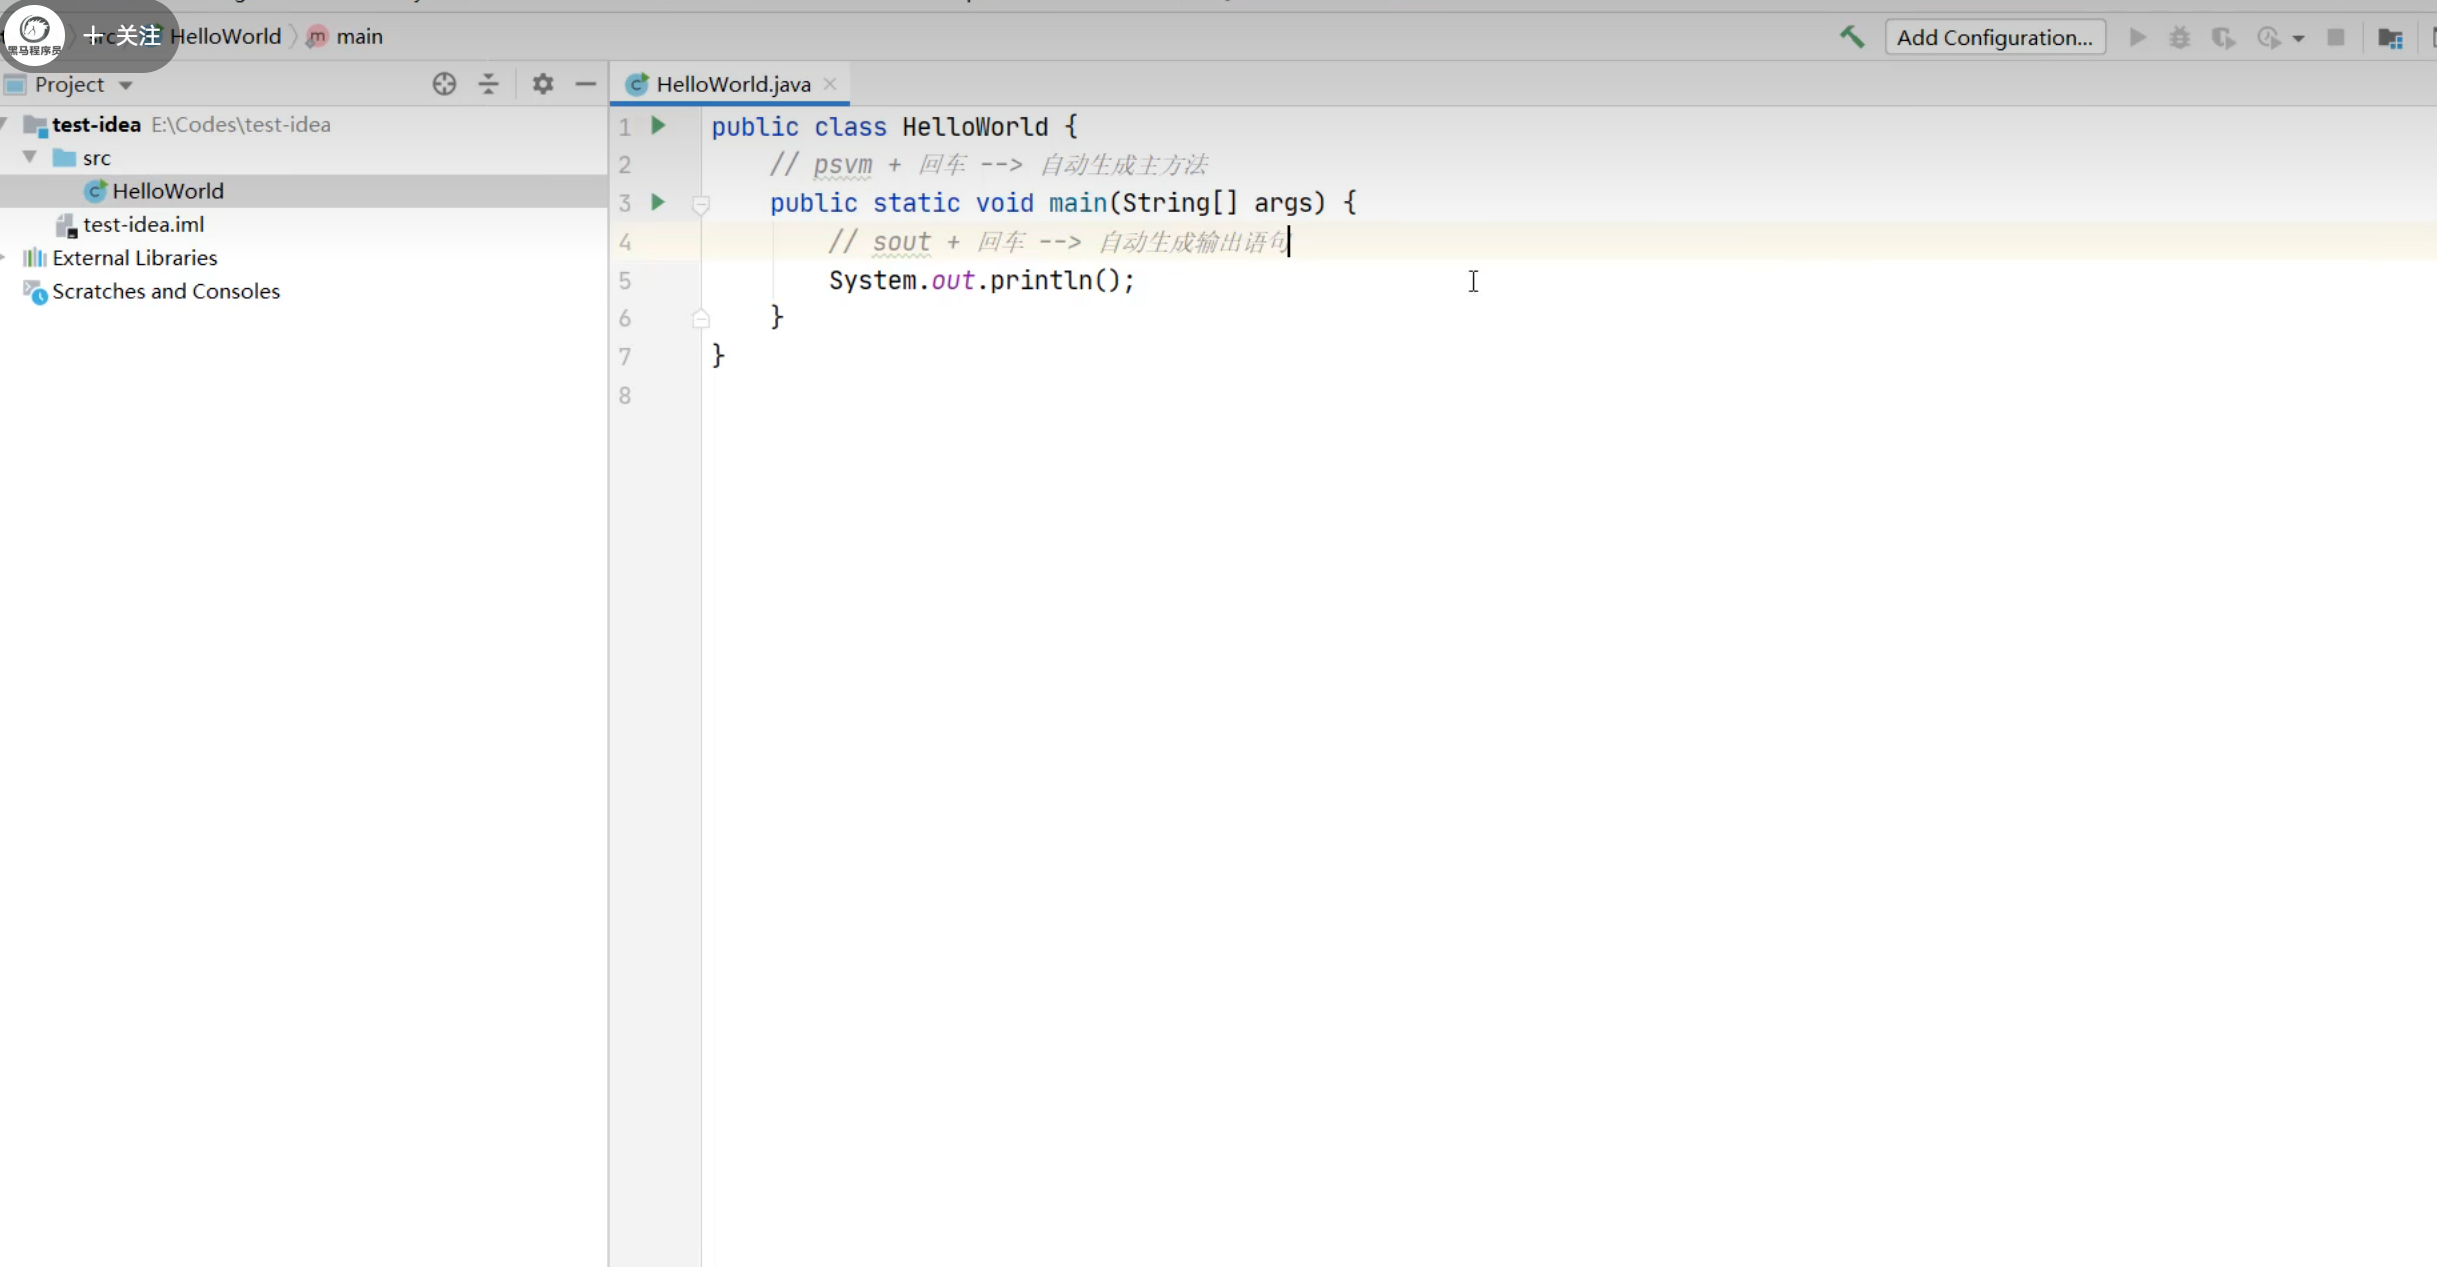The height and width of the screenshot is (1267, 2437).
Task: Click the Debug bug icon
Action: (x=2179, y=37)
